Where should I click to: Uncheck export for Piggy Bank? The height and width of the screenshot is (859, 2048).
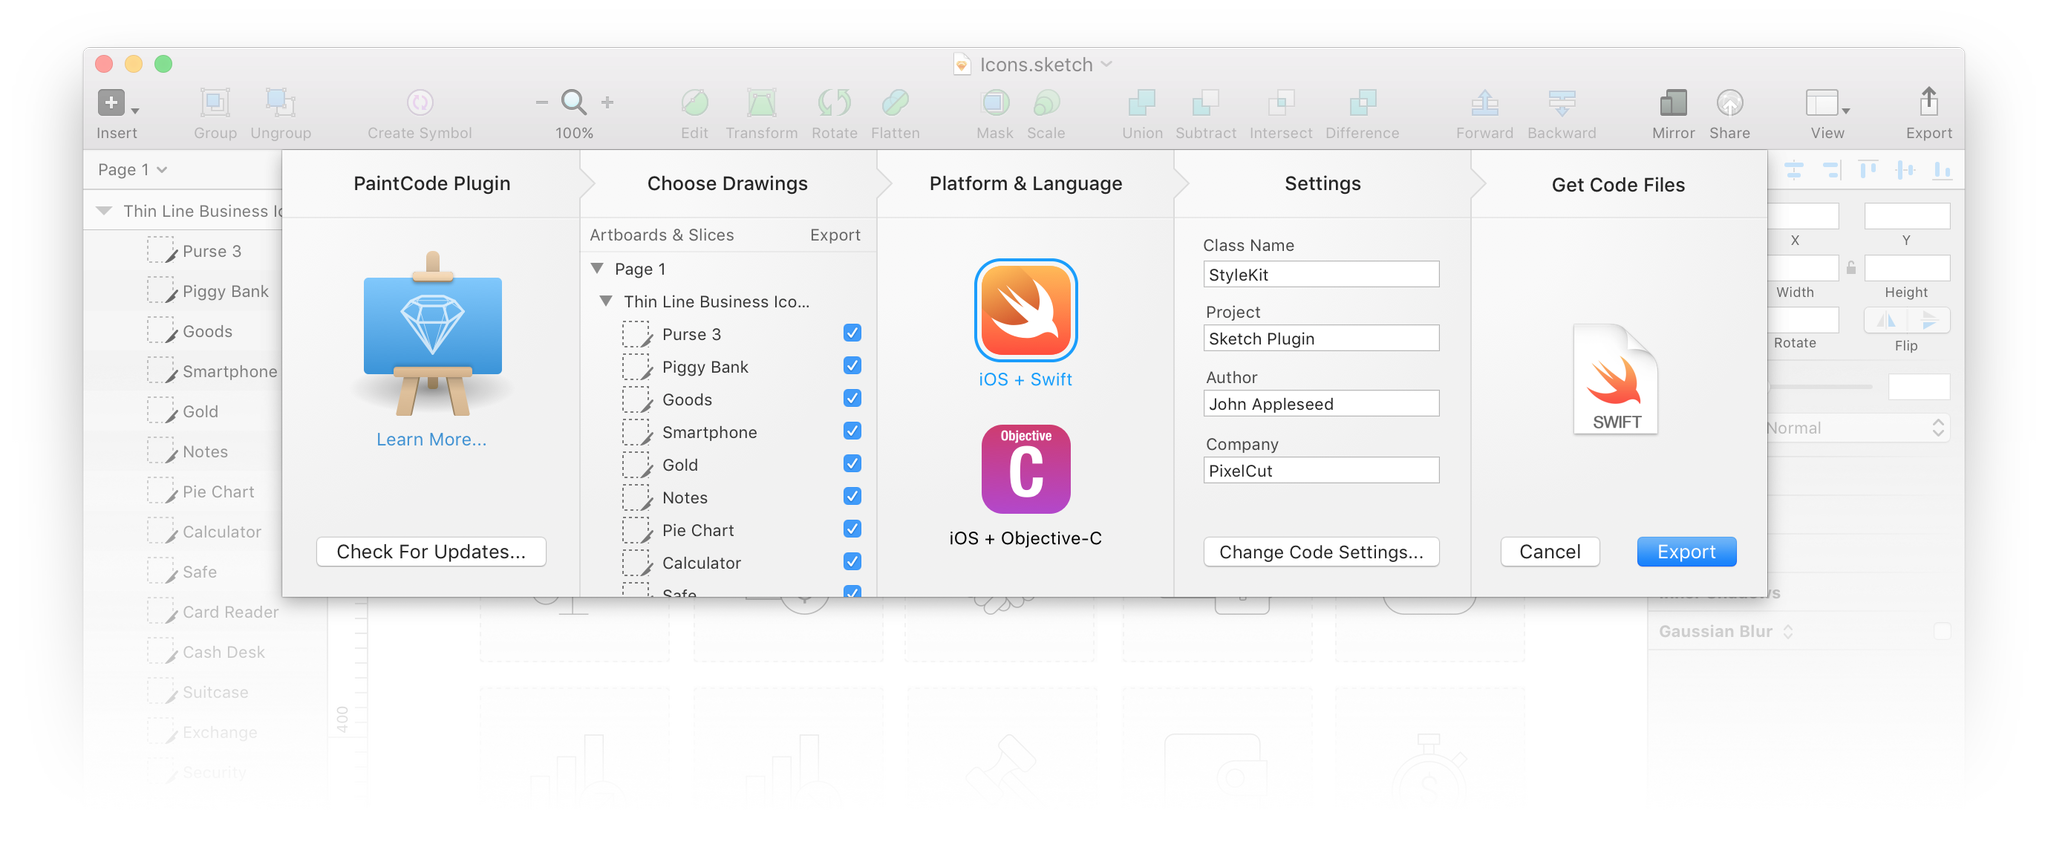[x=852, y=366]
